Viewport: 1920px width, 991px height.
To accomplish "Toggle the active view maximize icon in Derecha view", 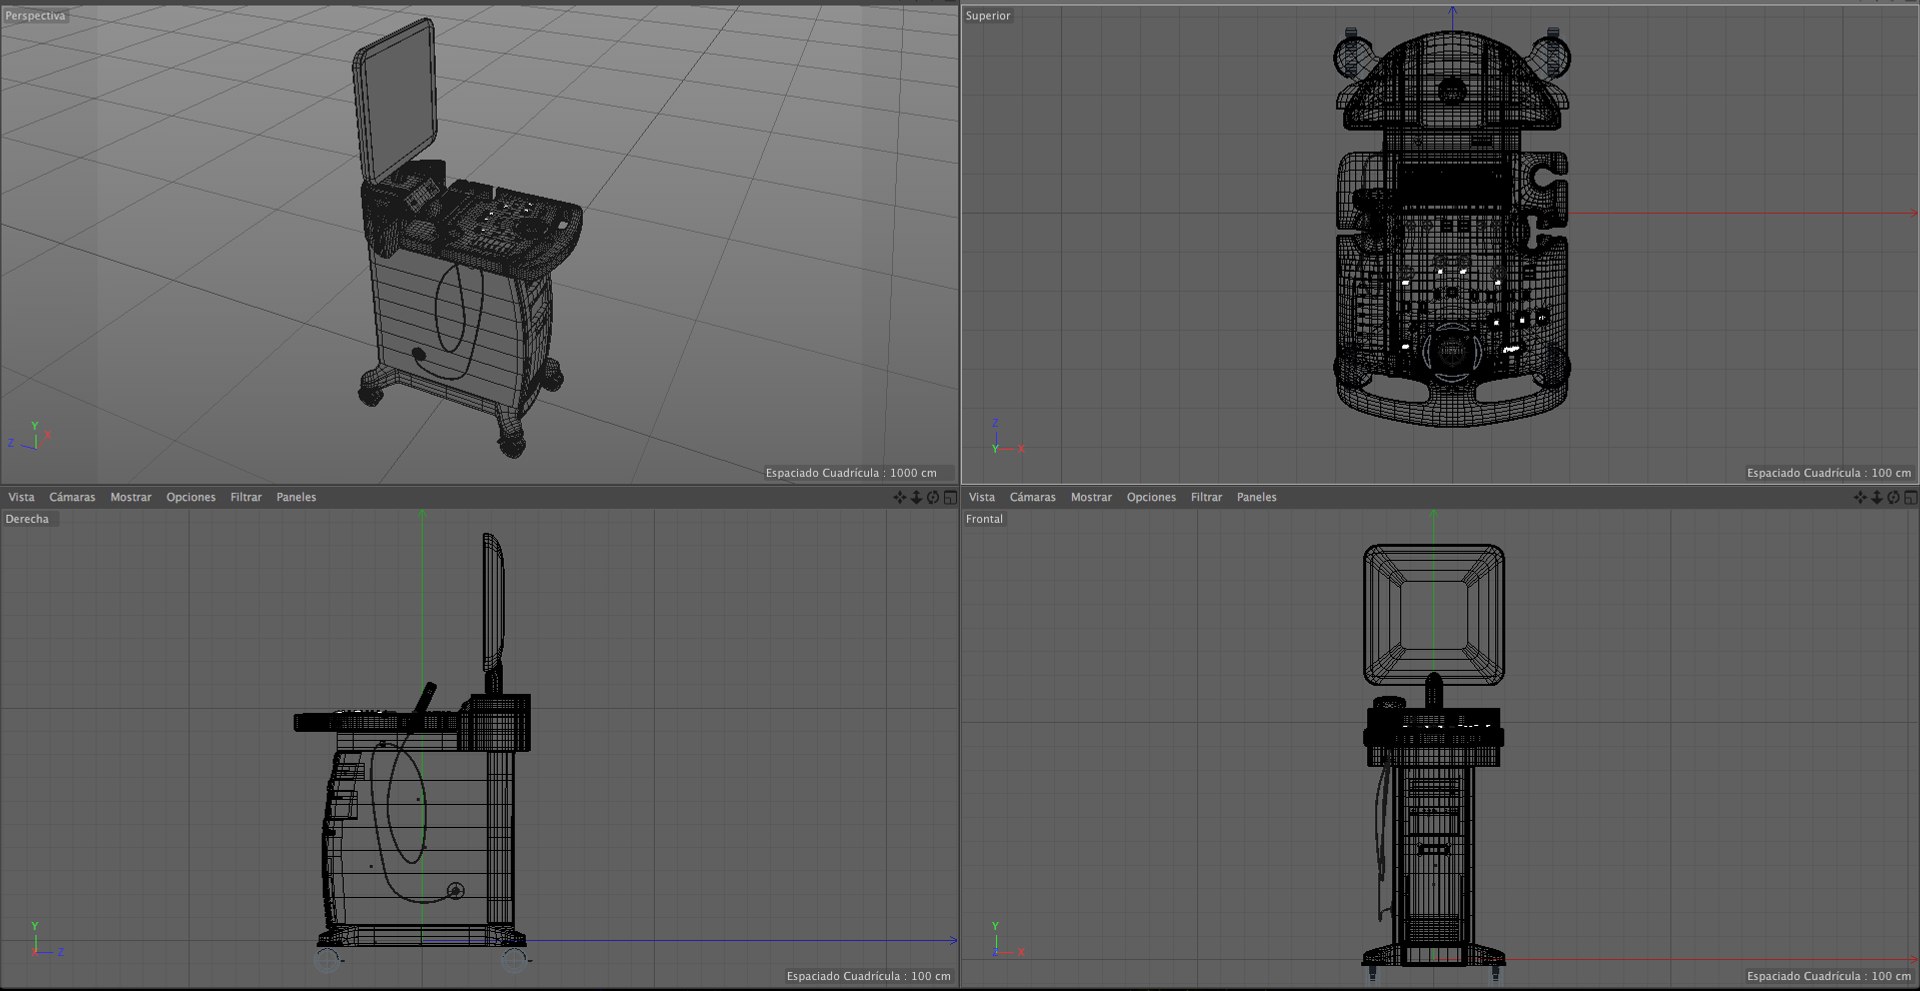I will 950,497.
